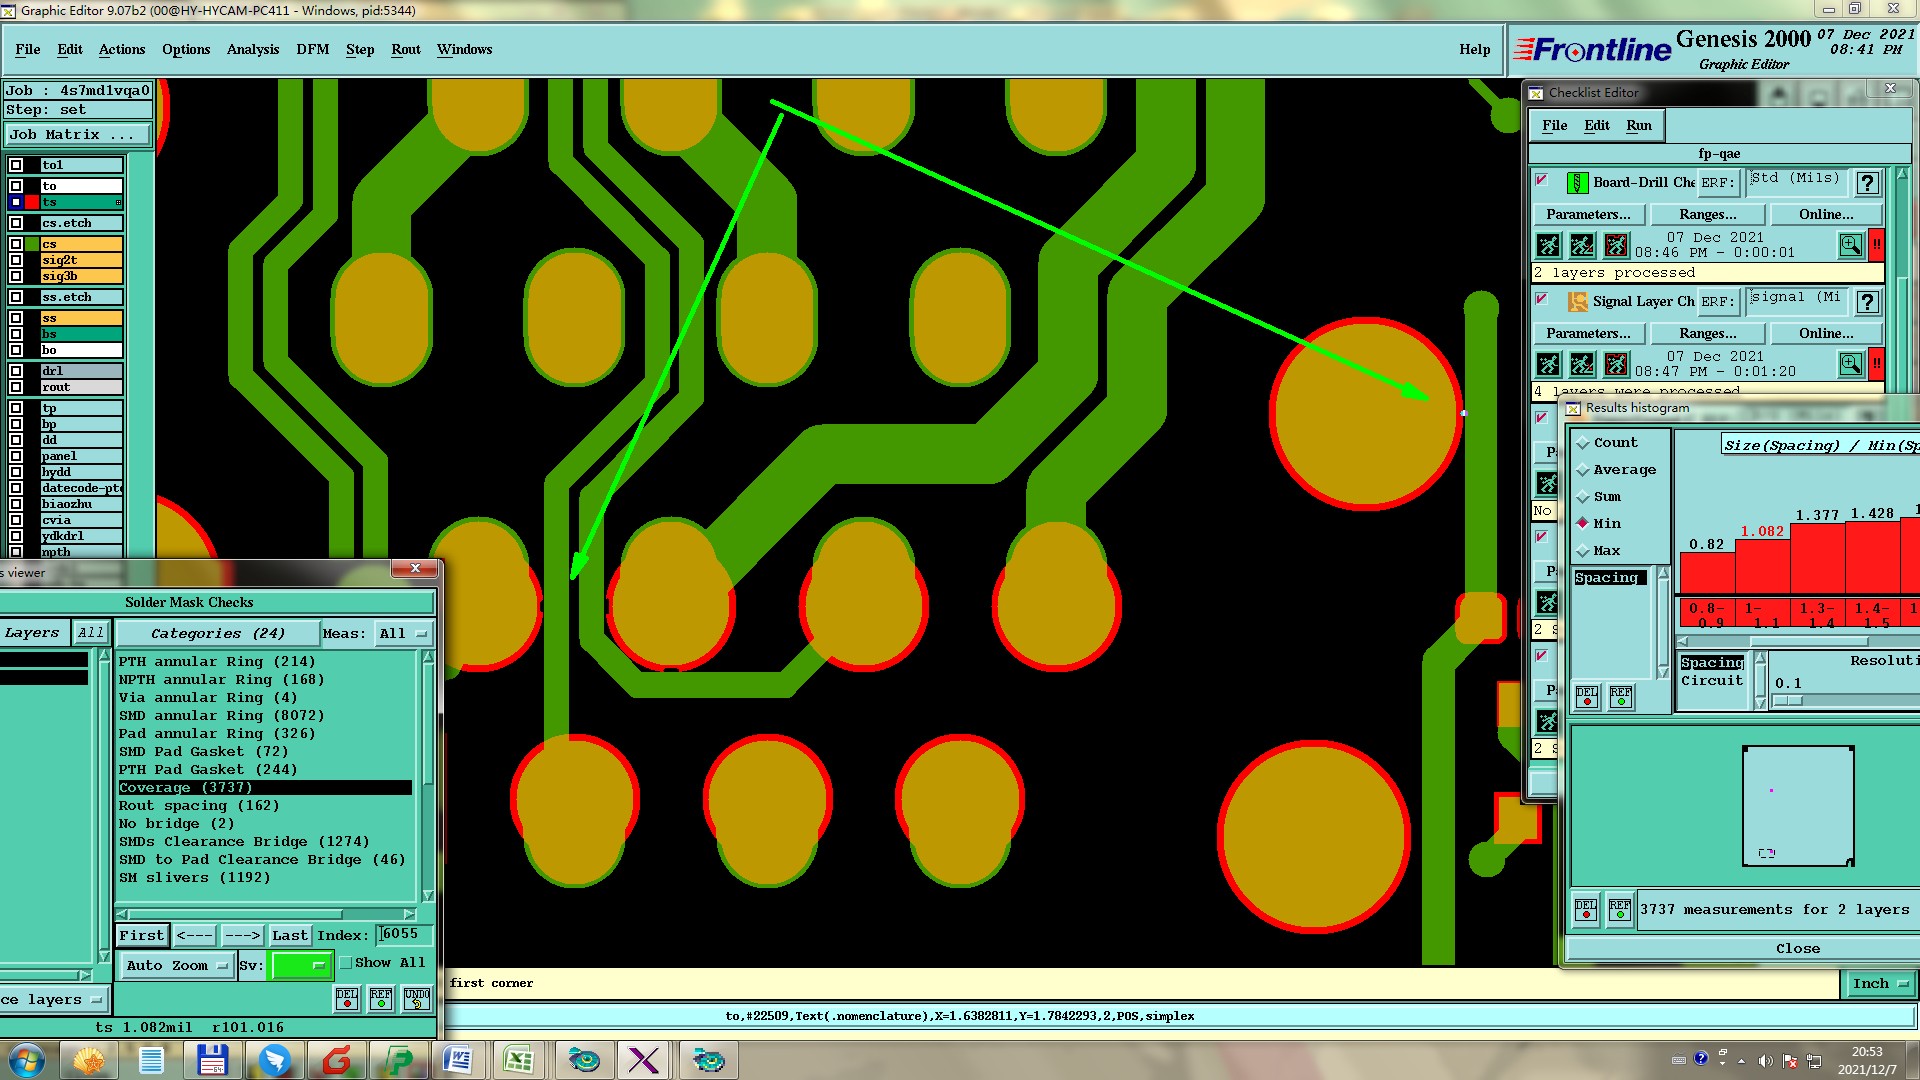The image size is (1920, 1080).
Task: Pick the green Sv color swatch
Action: (301, 966)
